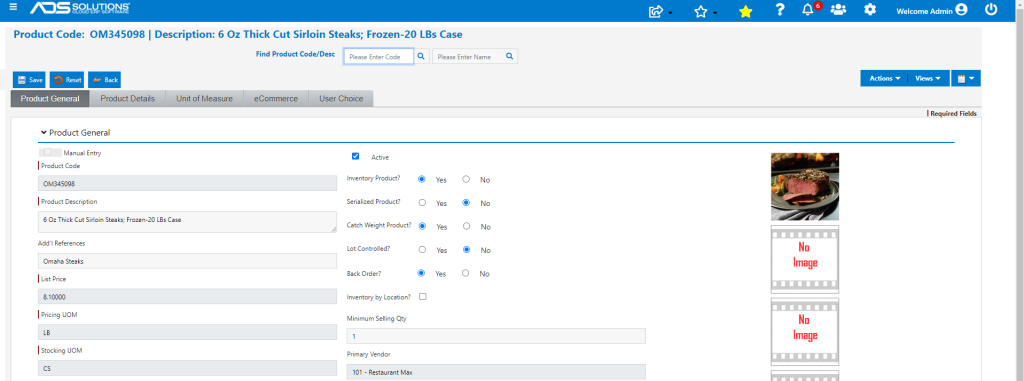Click the first No Image placeholder
Image resolution: width=1024 pixels, height=381 pixels.
805,259
